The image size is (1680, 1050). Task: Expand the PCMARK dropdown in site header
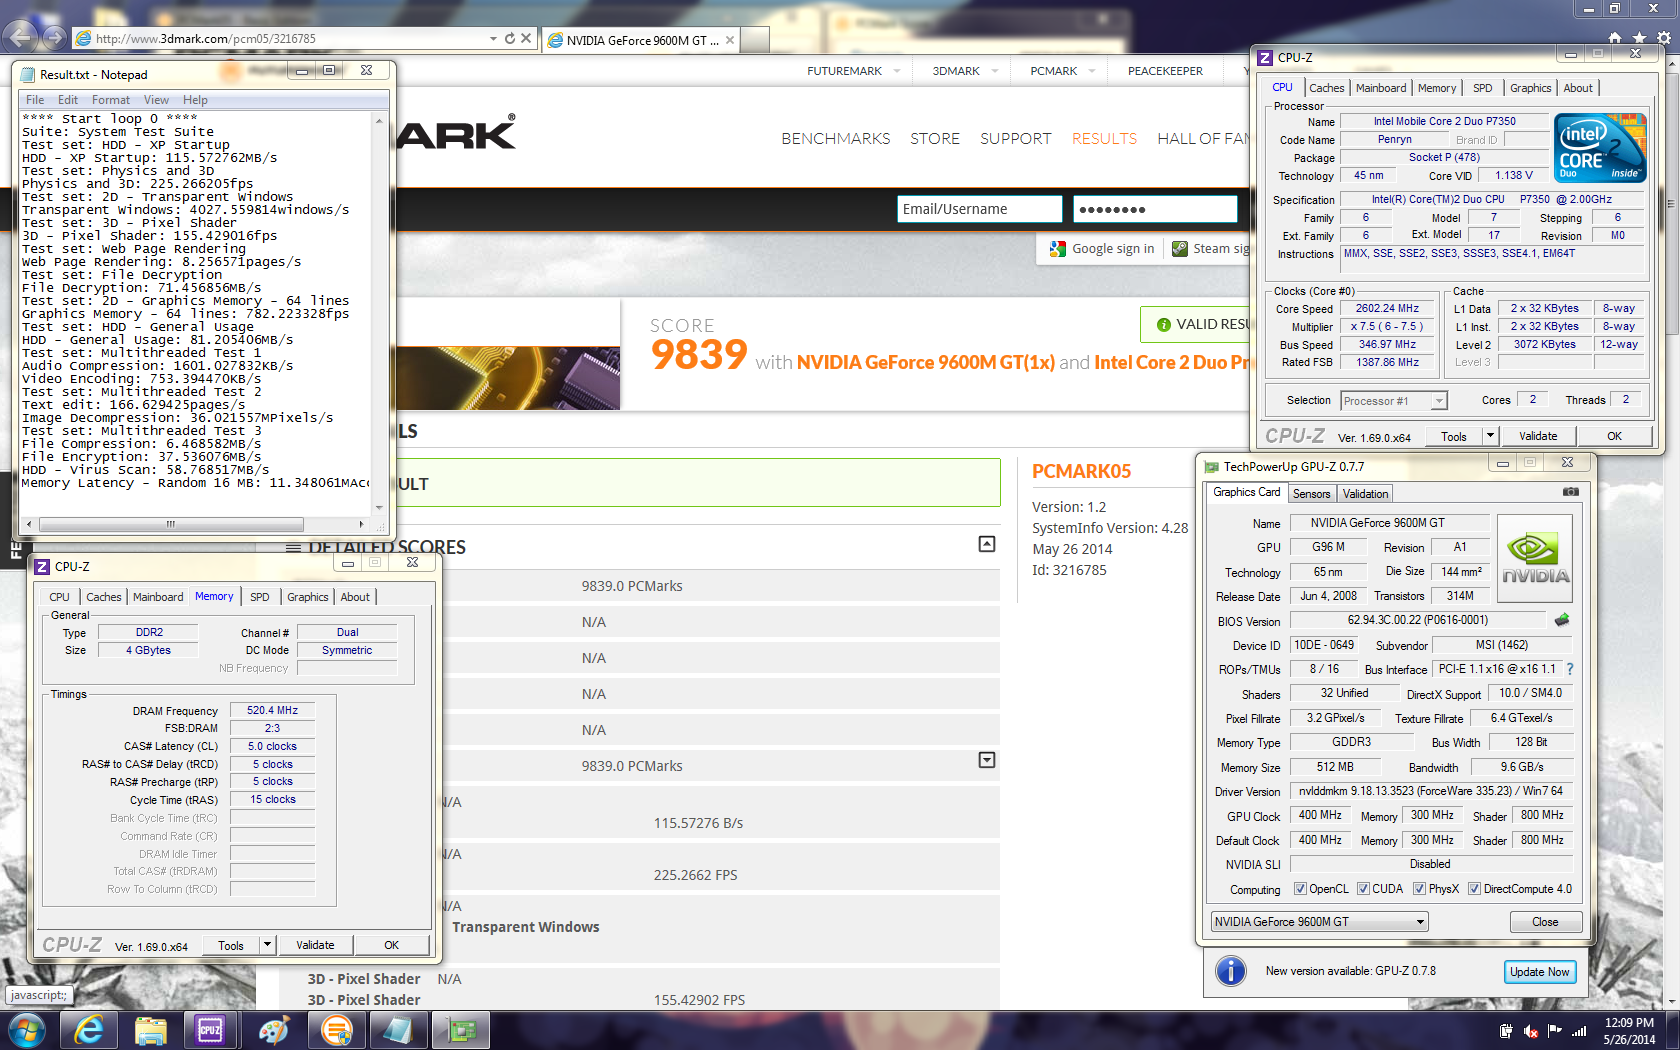1091,71
